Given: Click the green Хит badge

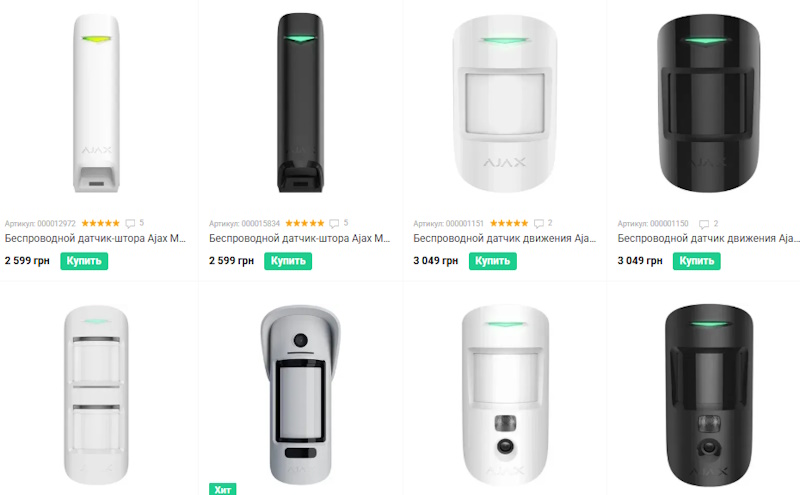Looking at the screenshot, I should 223,489.
